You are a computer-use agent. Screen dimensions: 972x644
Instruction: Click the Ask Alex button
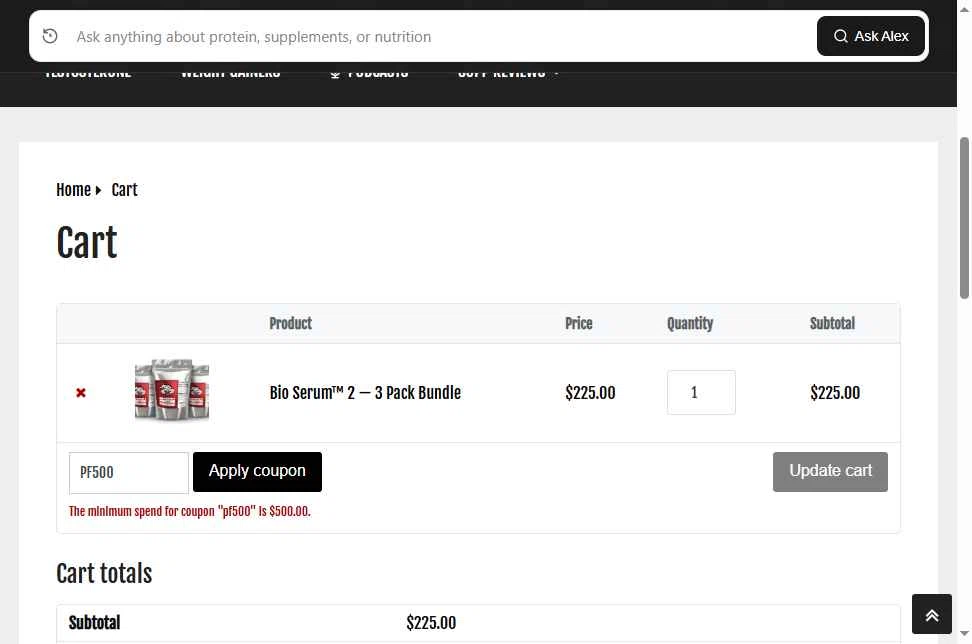point(870,36)
